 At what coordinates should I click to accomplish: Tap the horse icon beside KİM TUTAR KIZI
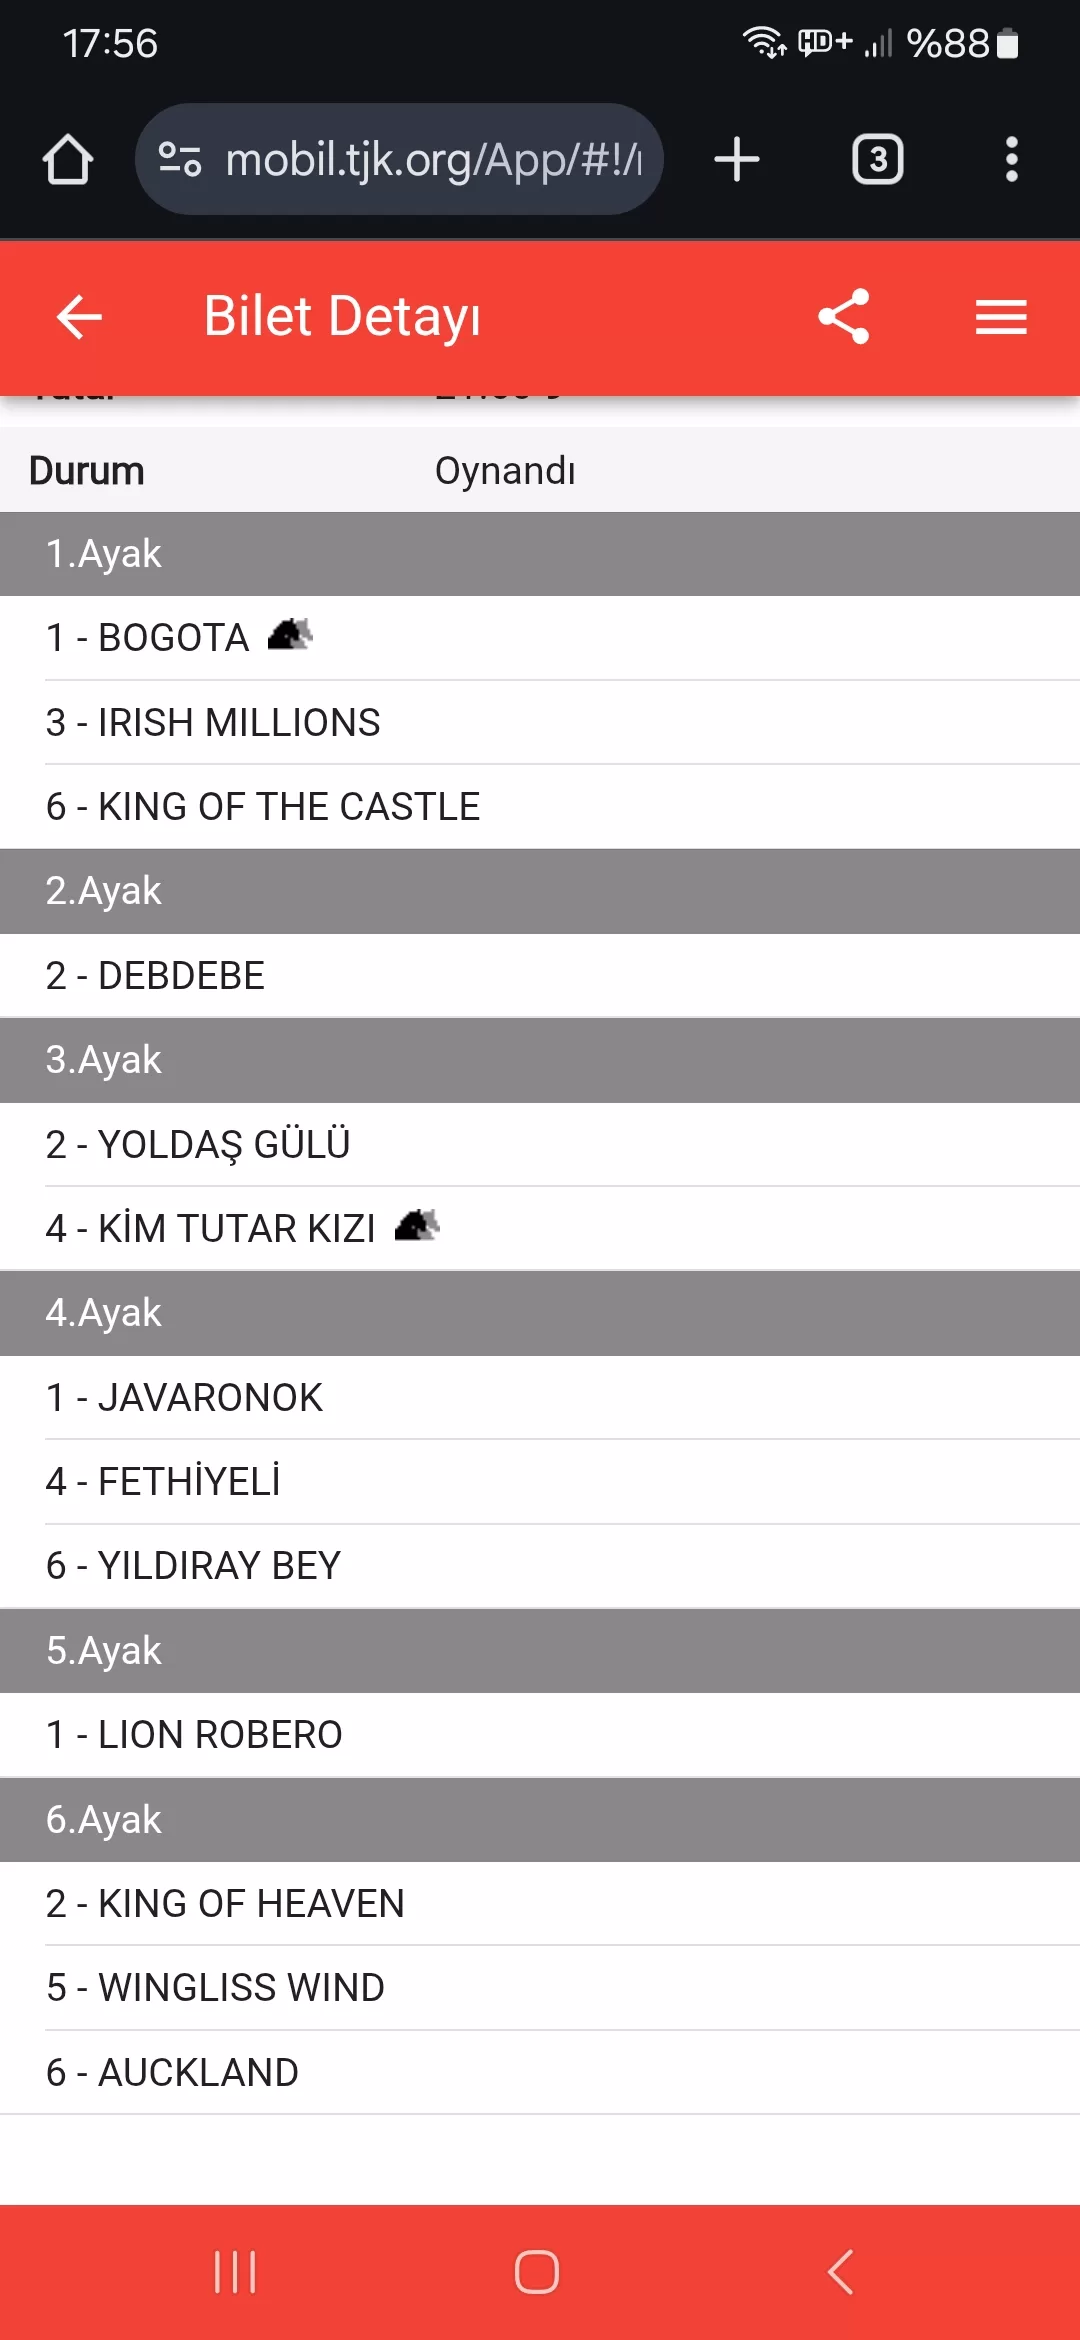point(417,1226)
